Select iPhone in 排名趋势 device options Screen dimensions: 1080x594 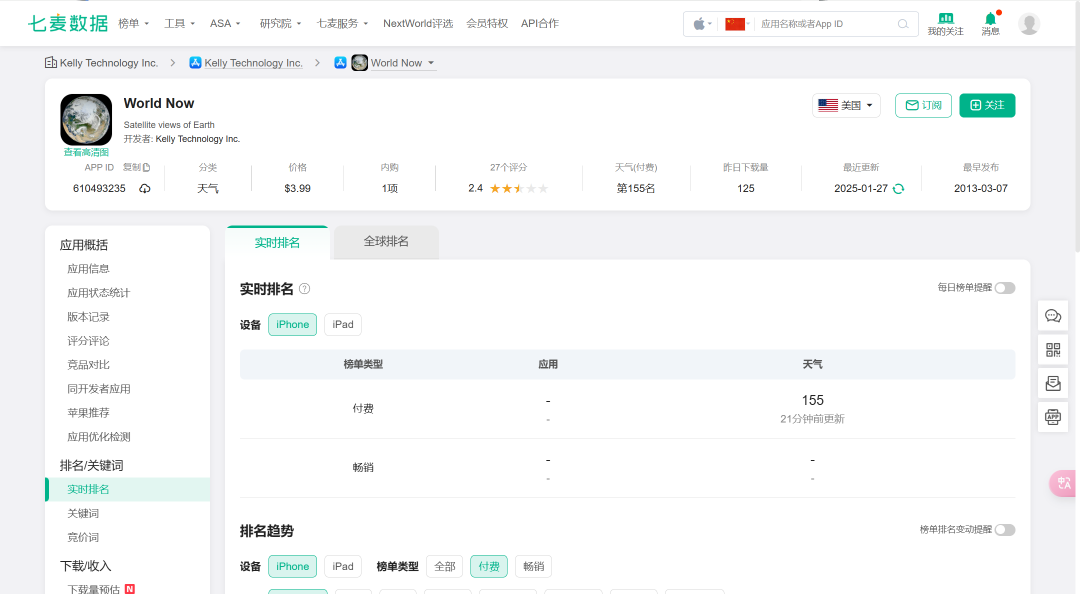coord(293,566)
